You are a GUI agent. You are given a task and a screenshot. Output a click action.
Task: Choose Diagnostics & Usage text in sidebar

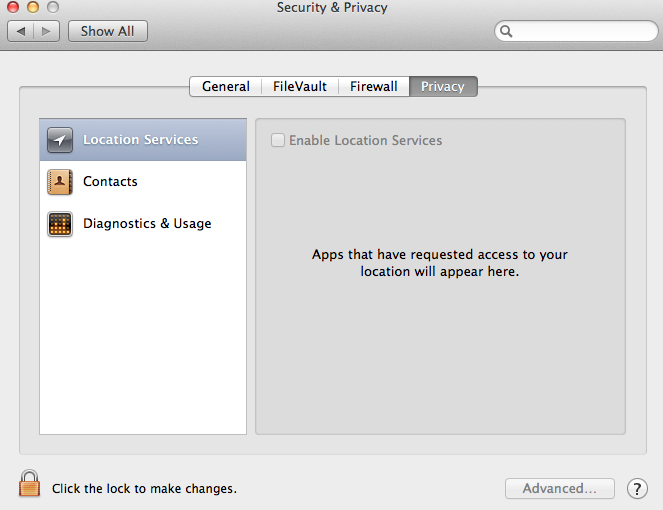[x=147, y=224]
